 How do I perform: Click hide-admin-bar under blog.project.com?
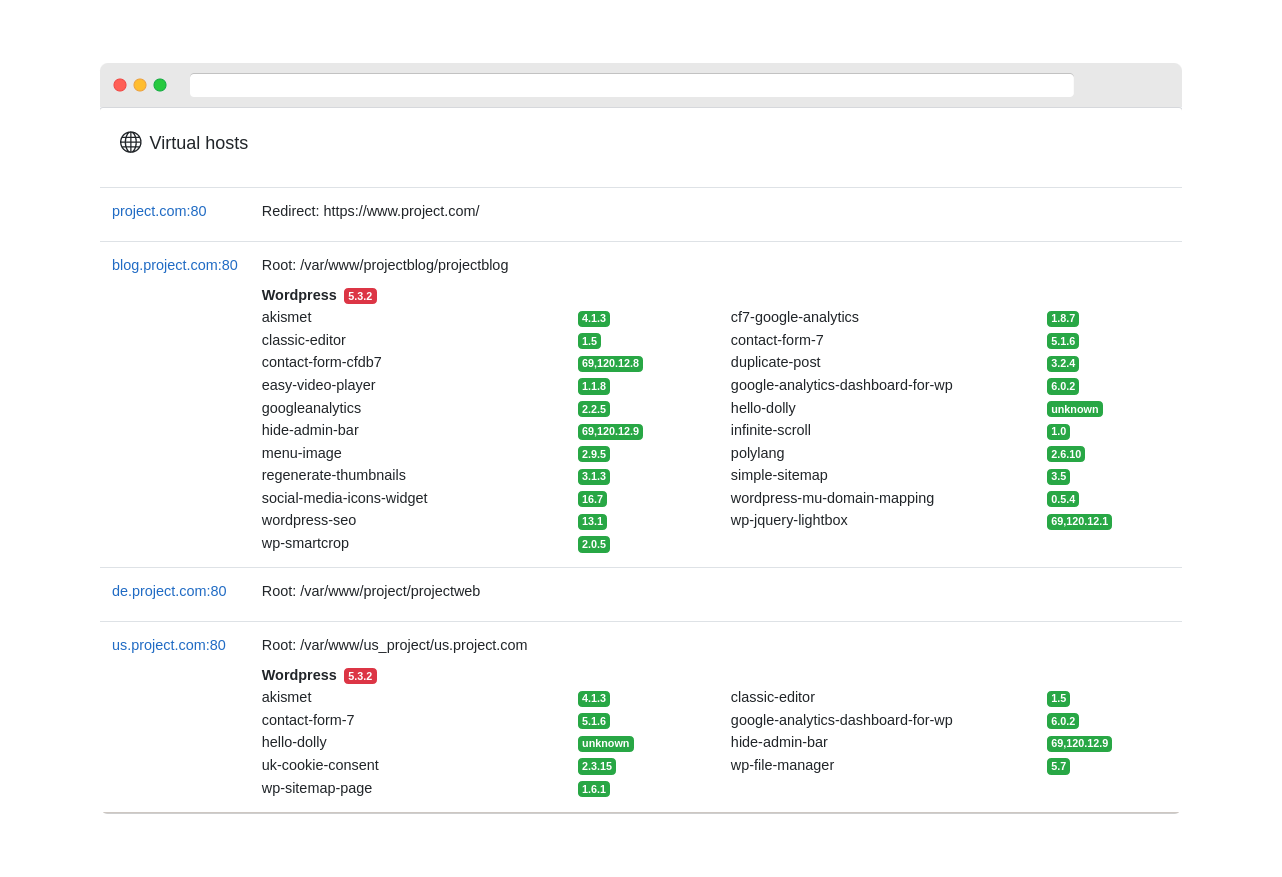coord(310,430)
